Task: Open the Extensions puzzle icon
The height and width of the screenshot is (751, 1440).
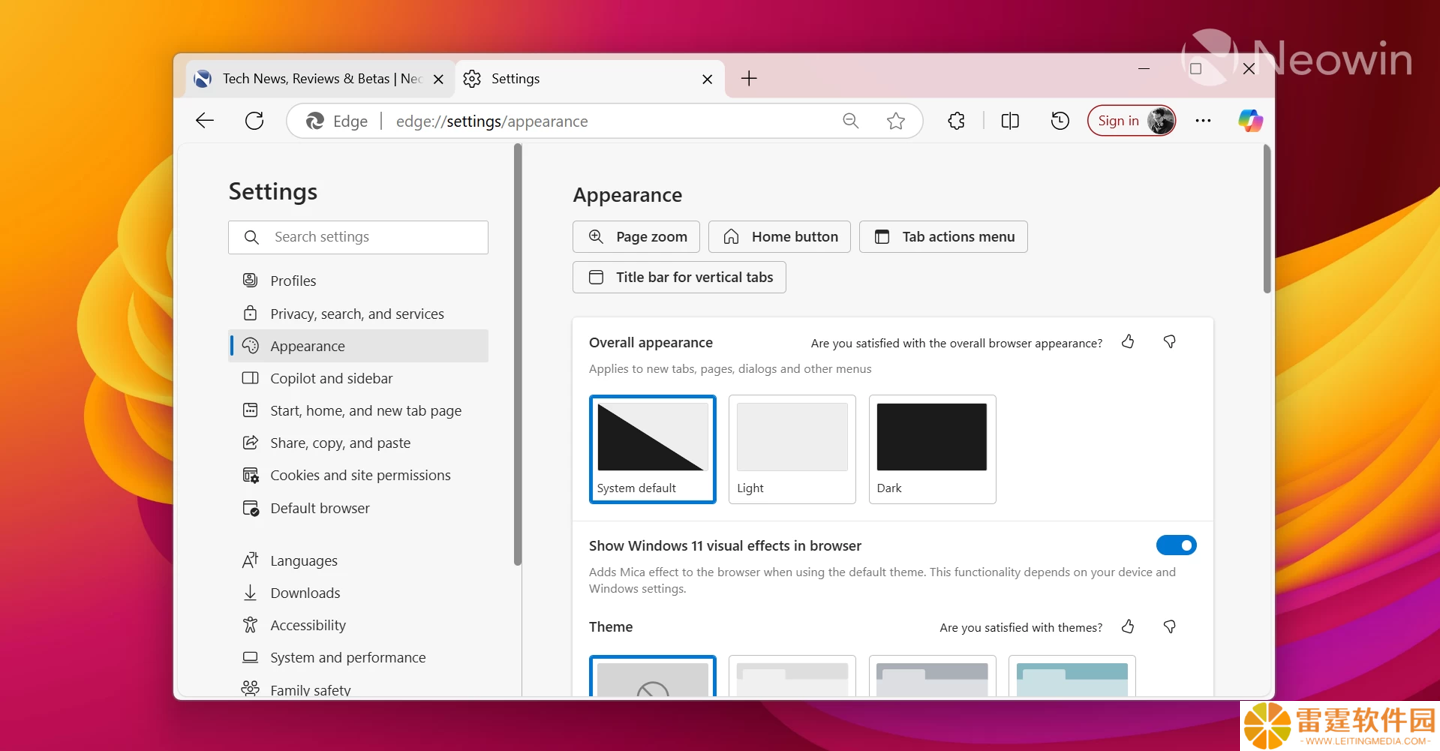Action: tap(957, 121)
